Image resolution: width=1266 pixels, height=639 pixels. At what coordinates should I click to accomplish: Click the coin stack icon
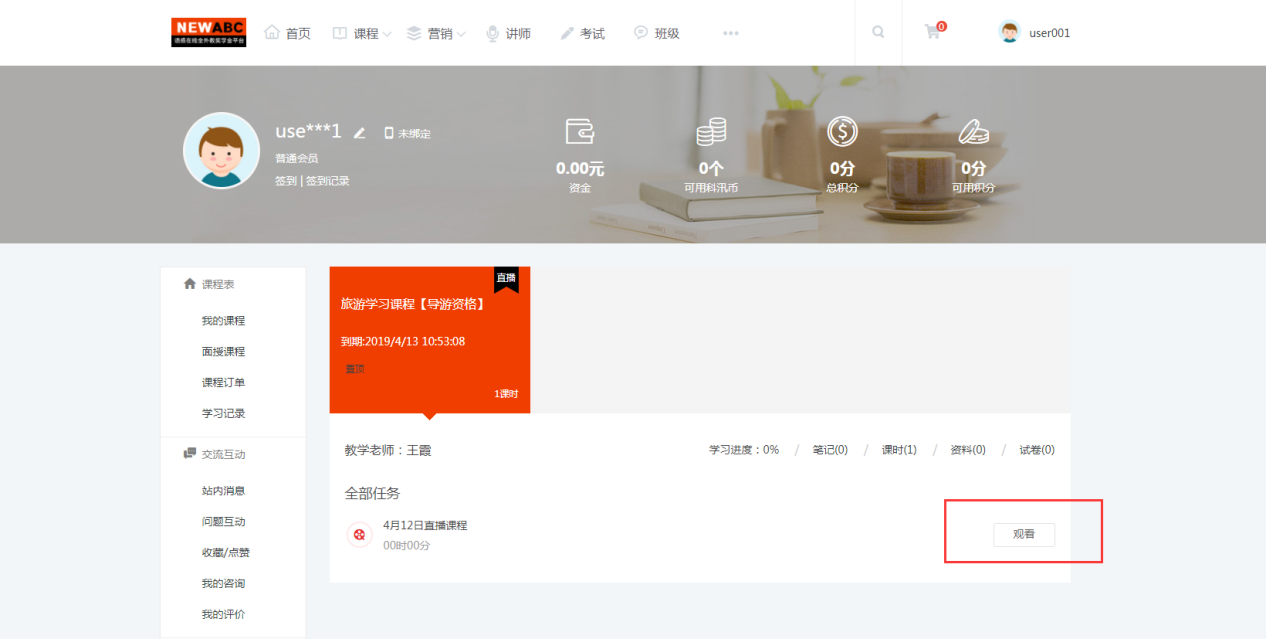711,131
